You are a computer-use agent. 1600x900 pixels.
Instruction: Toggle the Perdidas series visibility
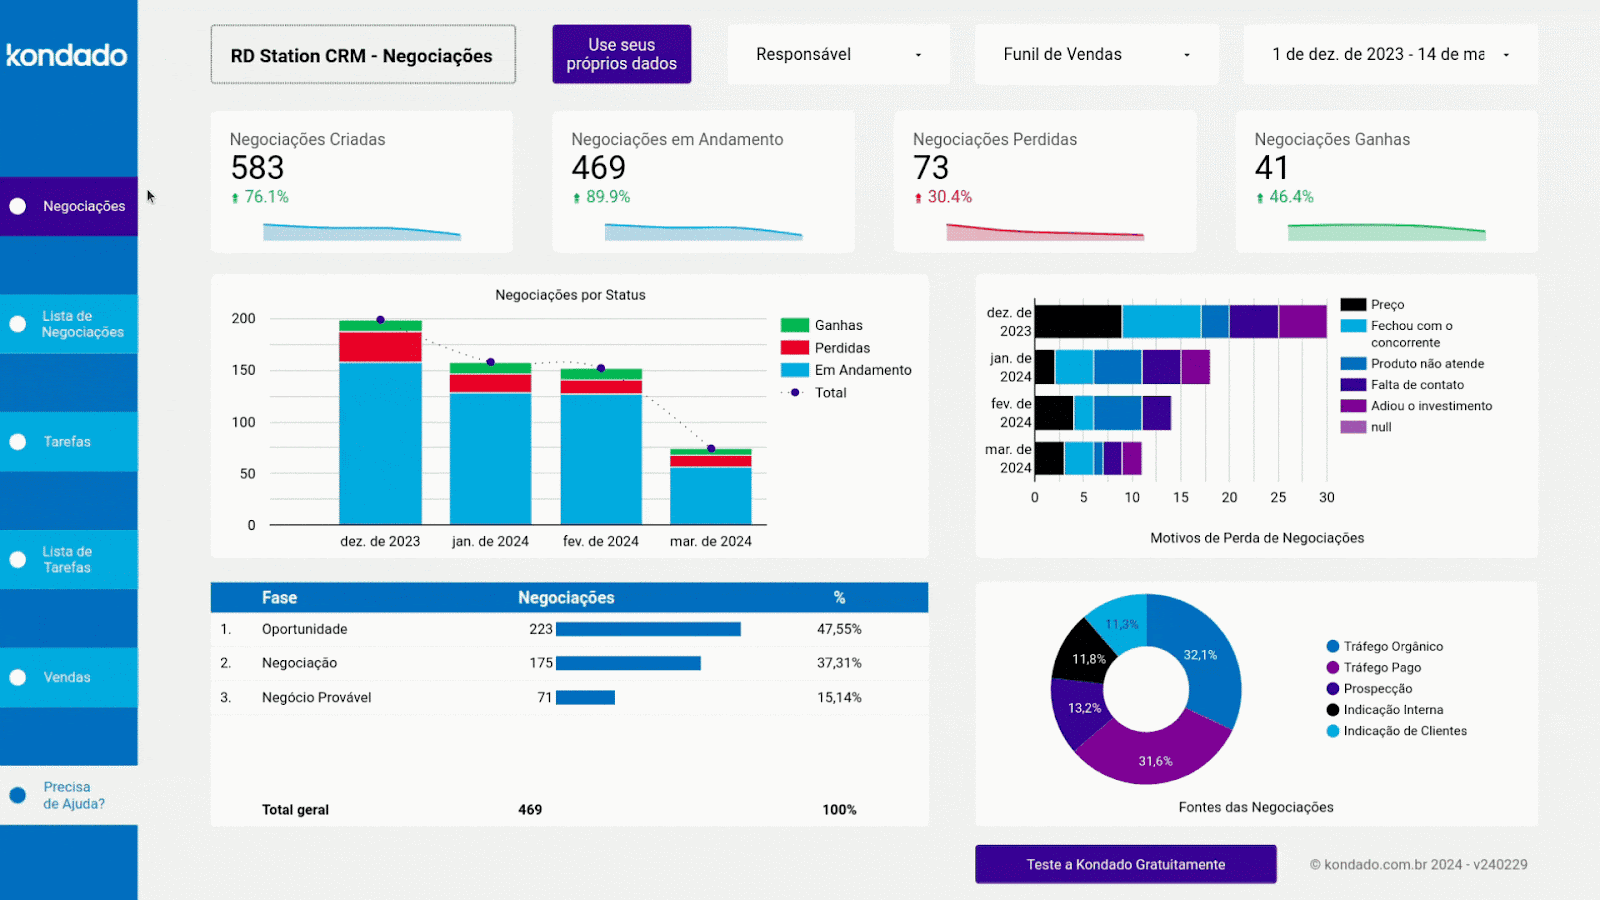(x=795, y=347)
